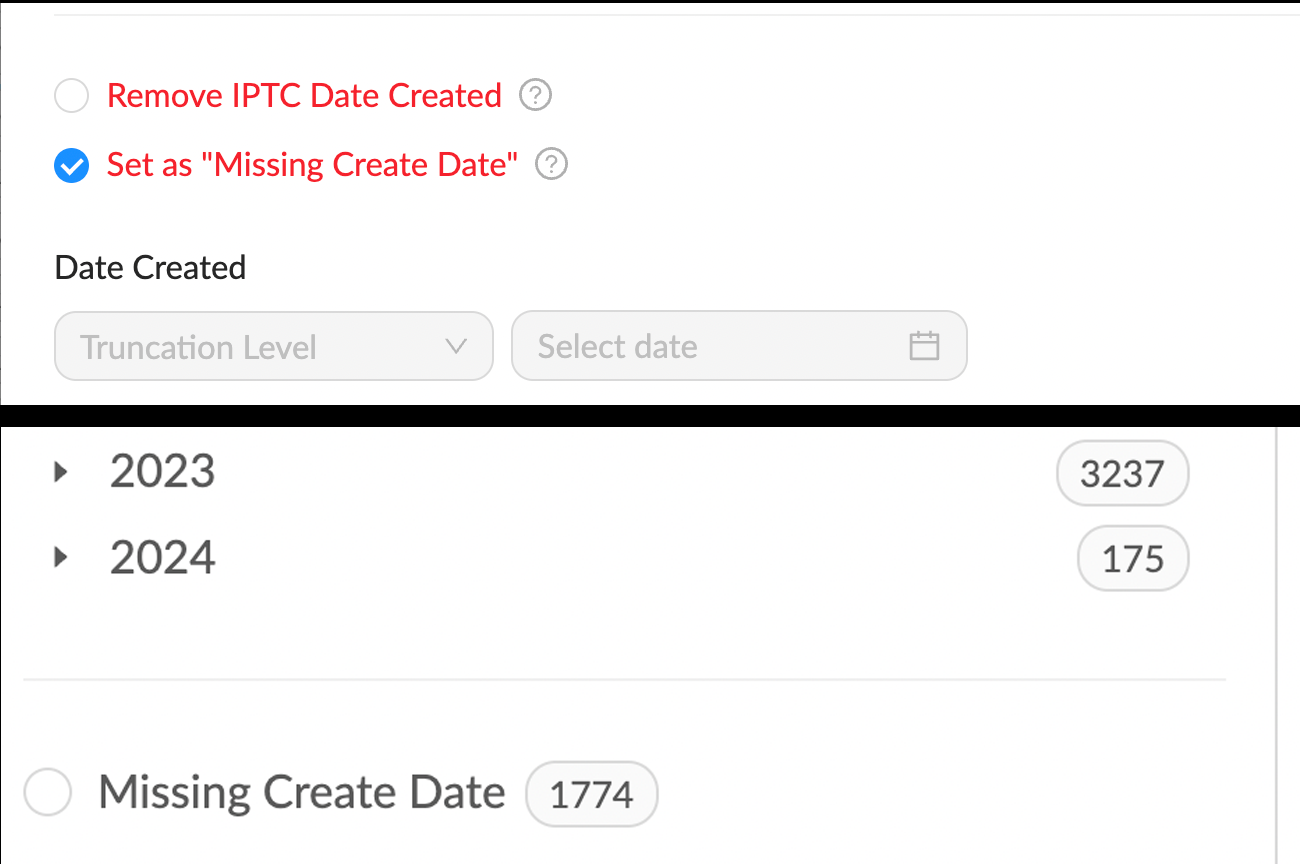Viewport: 1300px width, 864px height.
Task: Open the calendar icon in date picker
Action: (x=924, y=347)
